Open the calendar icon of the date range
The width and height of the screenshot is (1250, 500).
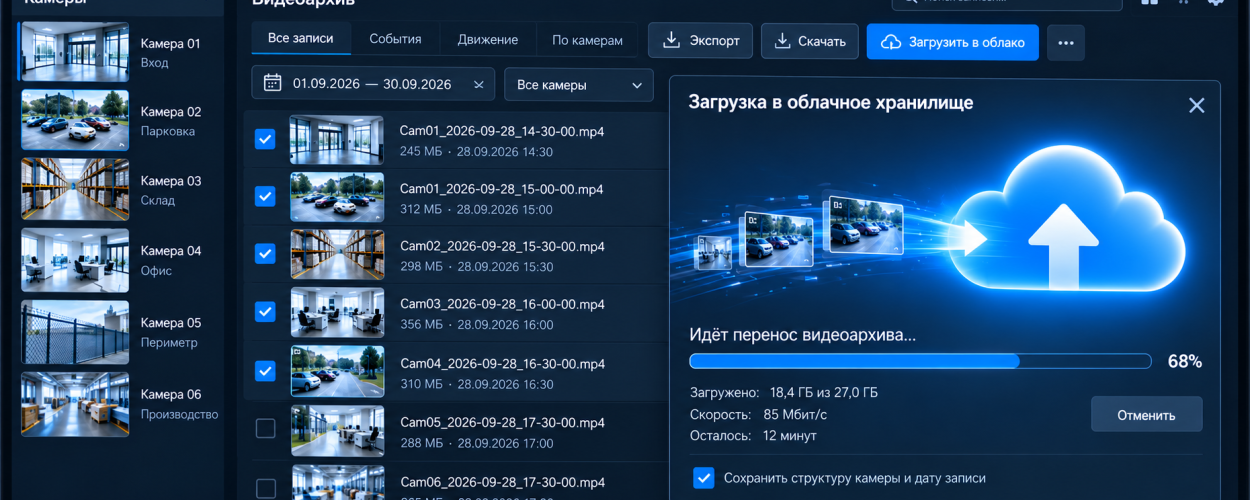point(272,84)
